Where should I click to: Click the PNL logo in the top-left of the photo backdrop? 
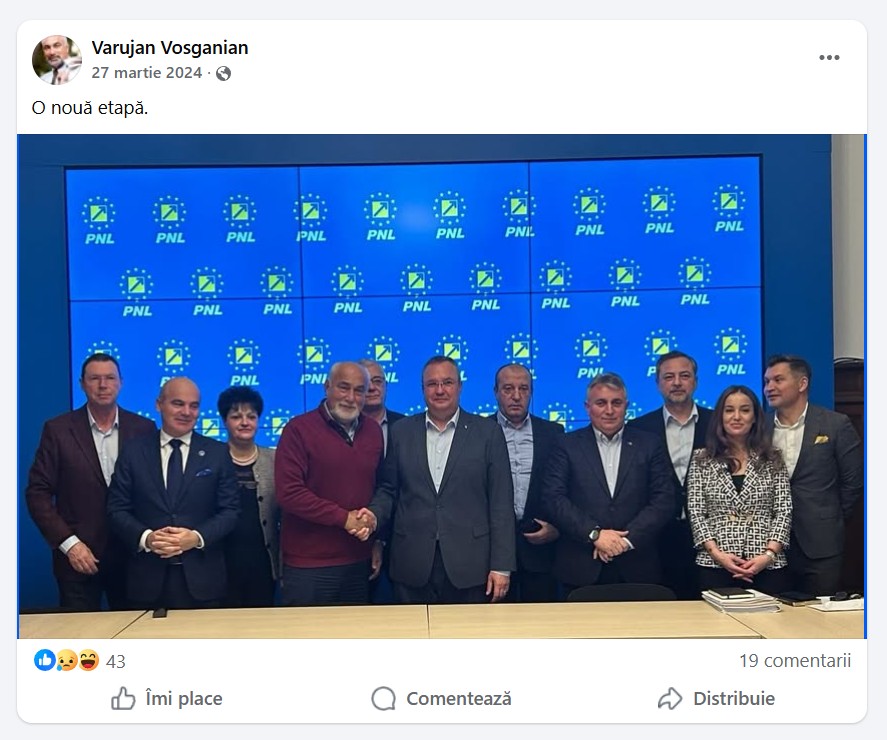(100, 221)
